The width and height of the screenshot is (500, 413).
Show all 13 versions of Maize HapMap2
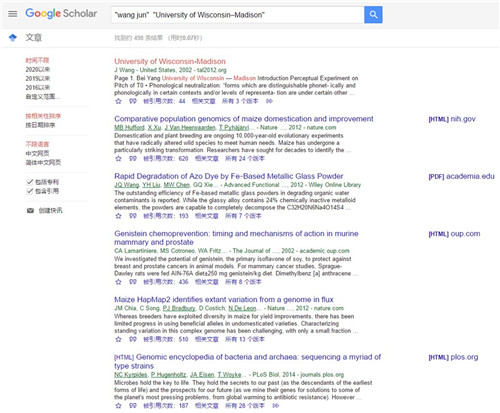(x=245, y=339)
